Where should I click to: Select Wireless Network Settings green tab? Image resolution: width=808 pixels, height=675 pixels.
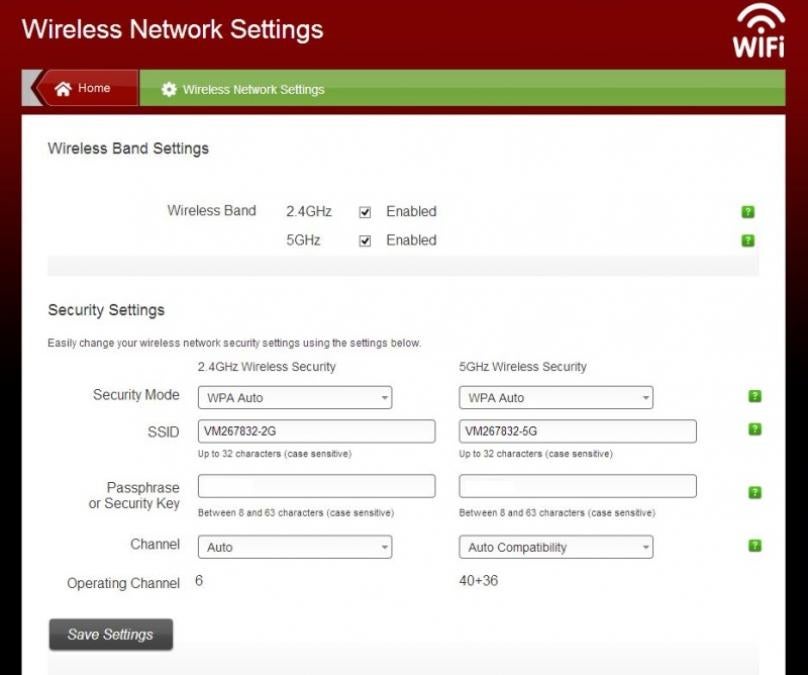coord(462,89)
